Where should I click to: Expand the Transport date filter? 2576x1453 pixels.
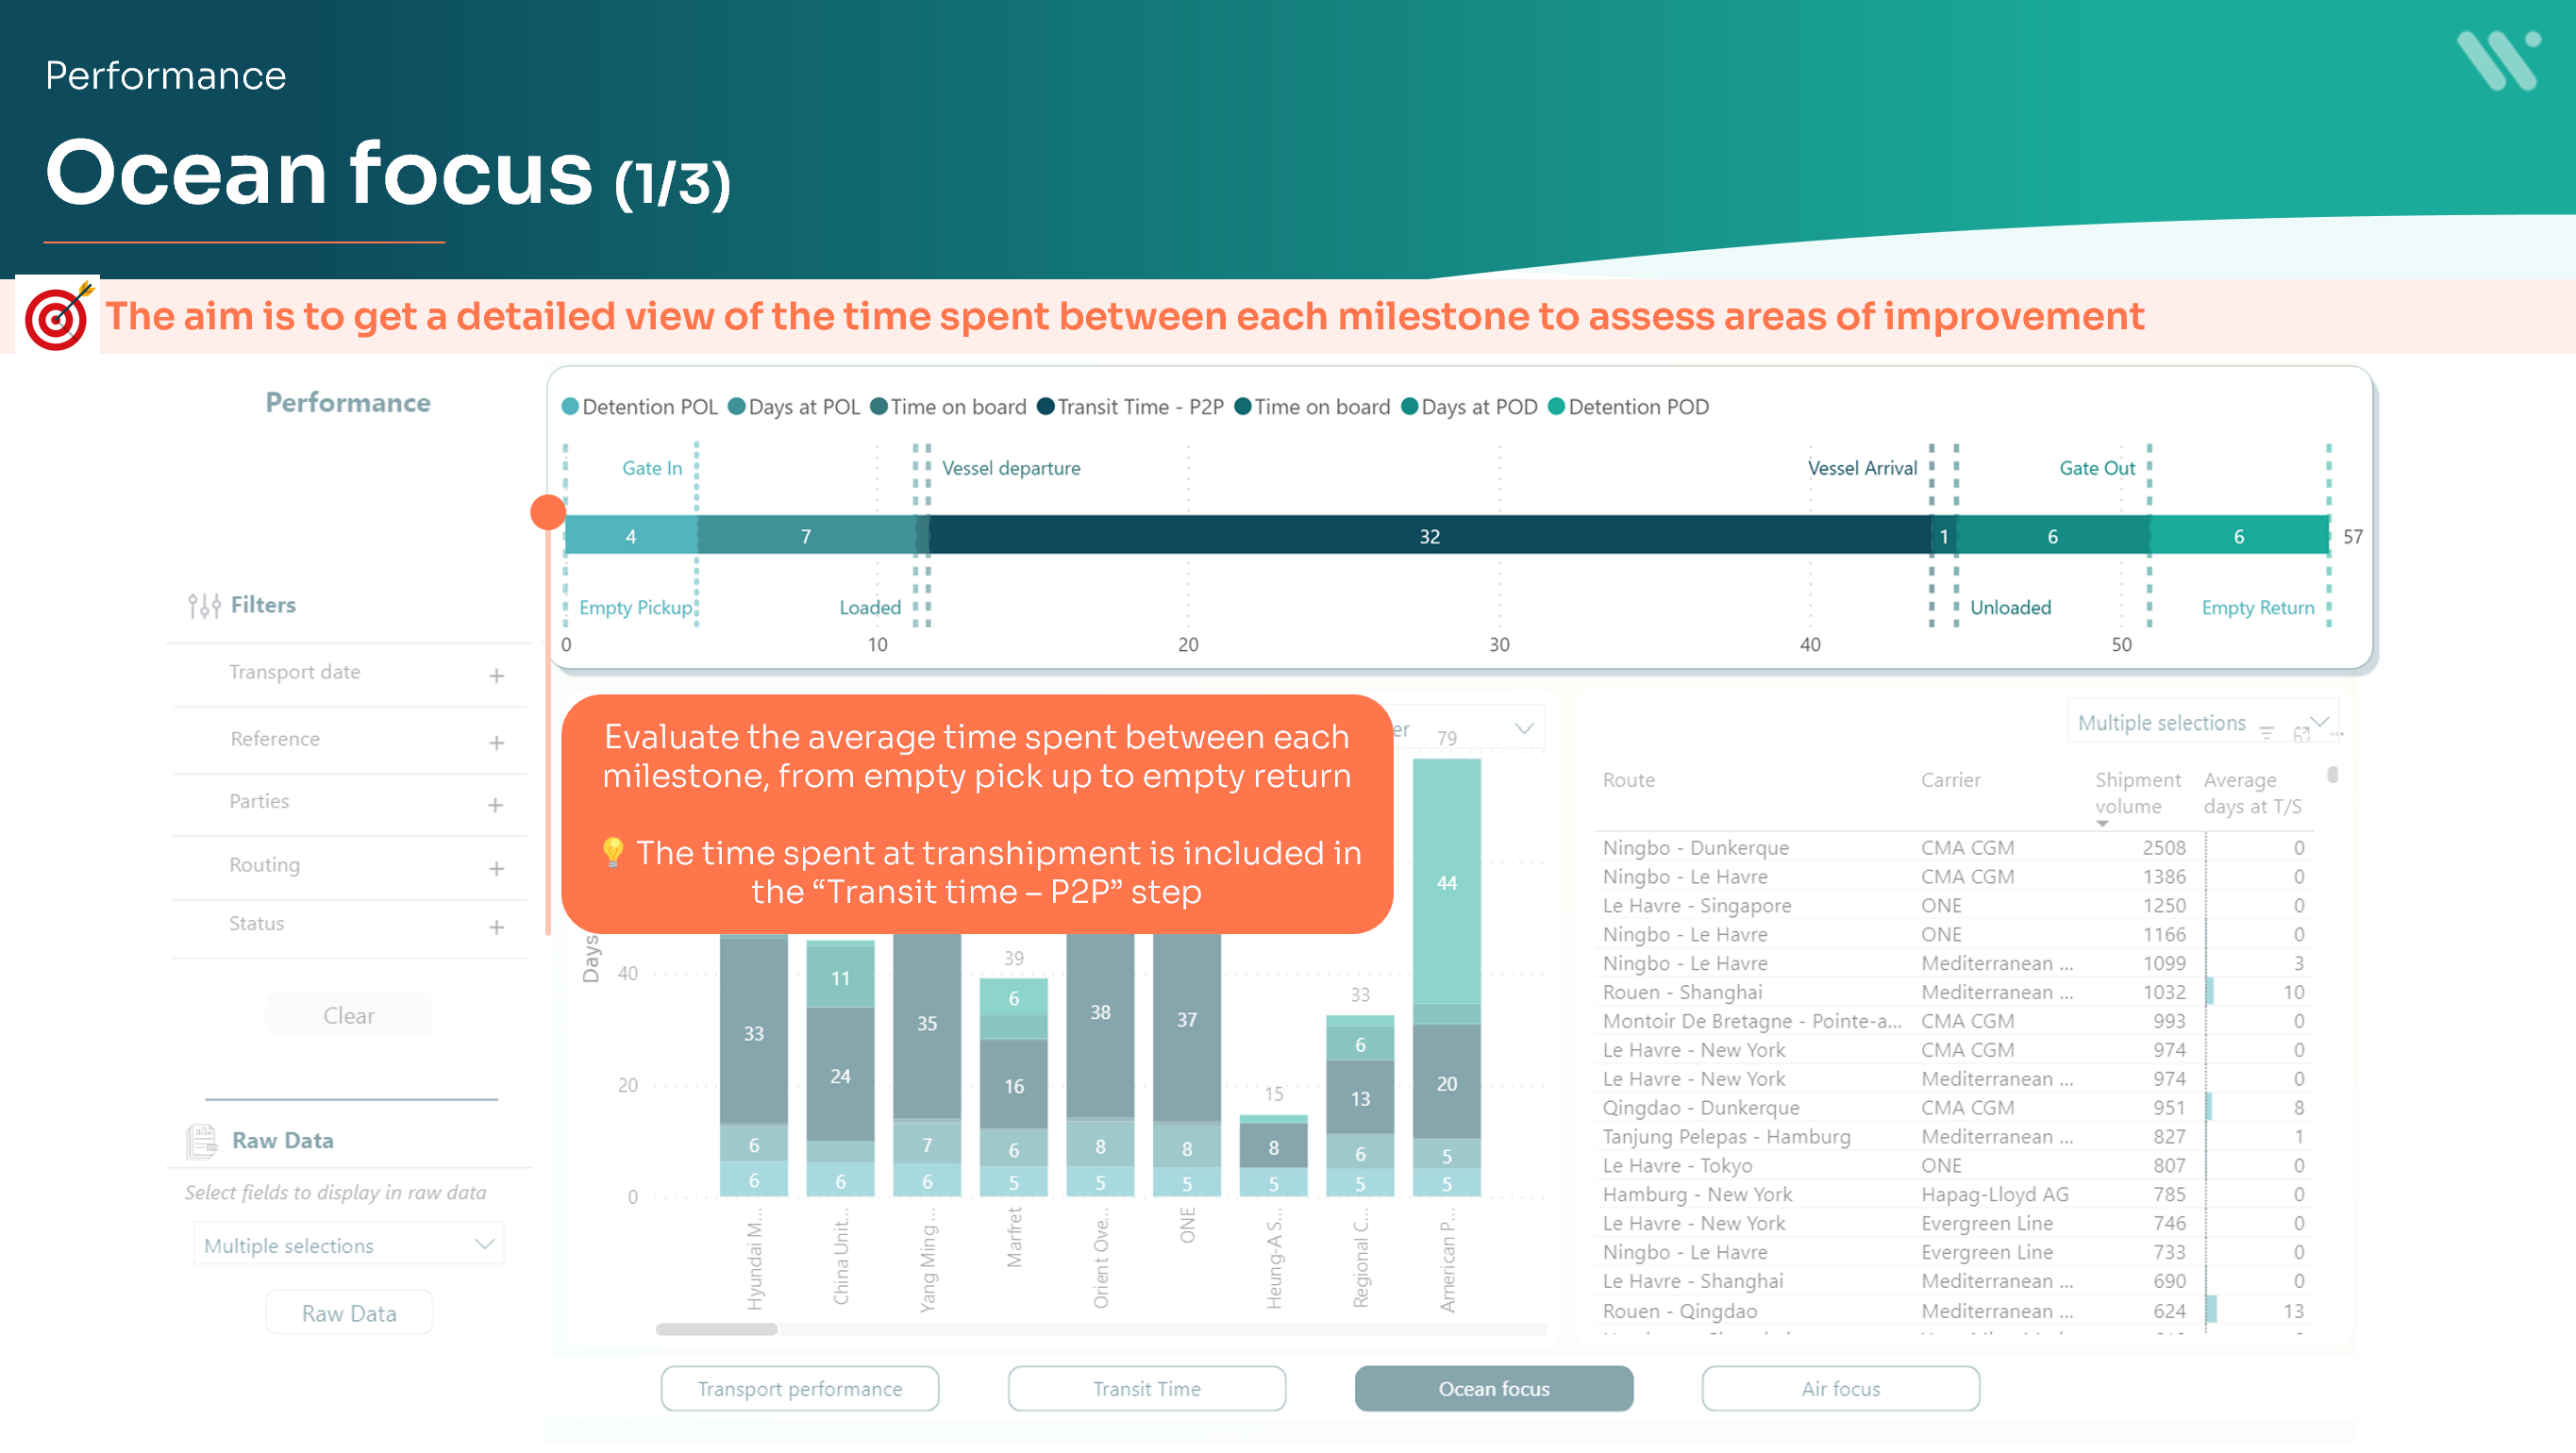tap(496, 676)
